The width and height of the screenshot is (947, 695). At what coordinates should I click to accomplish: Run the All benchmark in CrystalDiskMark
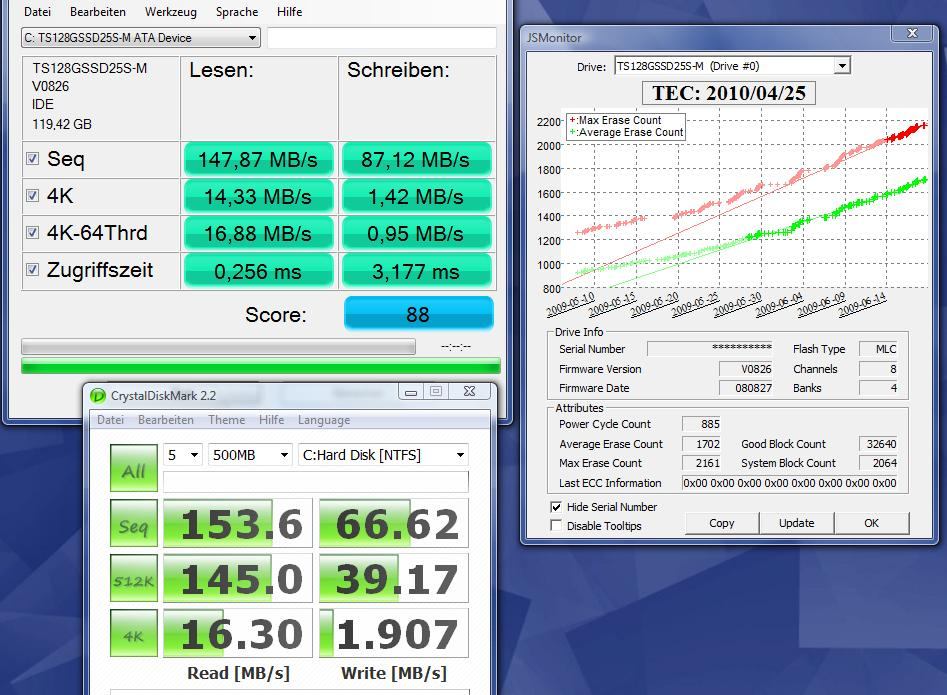(133, 469)
